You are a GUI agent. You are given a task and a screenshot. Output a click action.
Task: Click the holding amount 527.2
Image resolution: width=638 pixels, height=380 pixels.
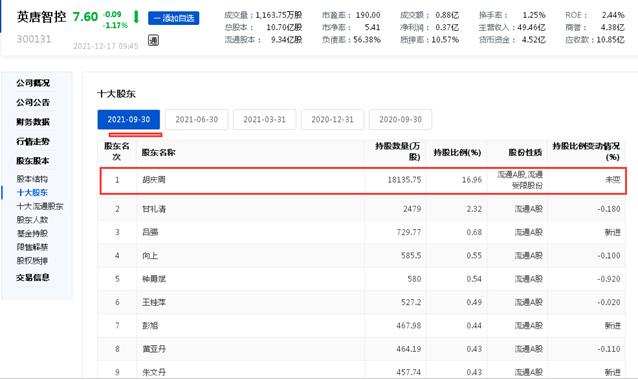click(411, 303)
